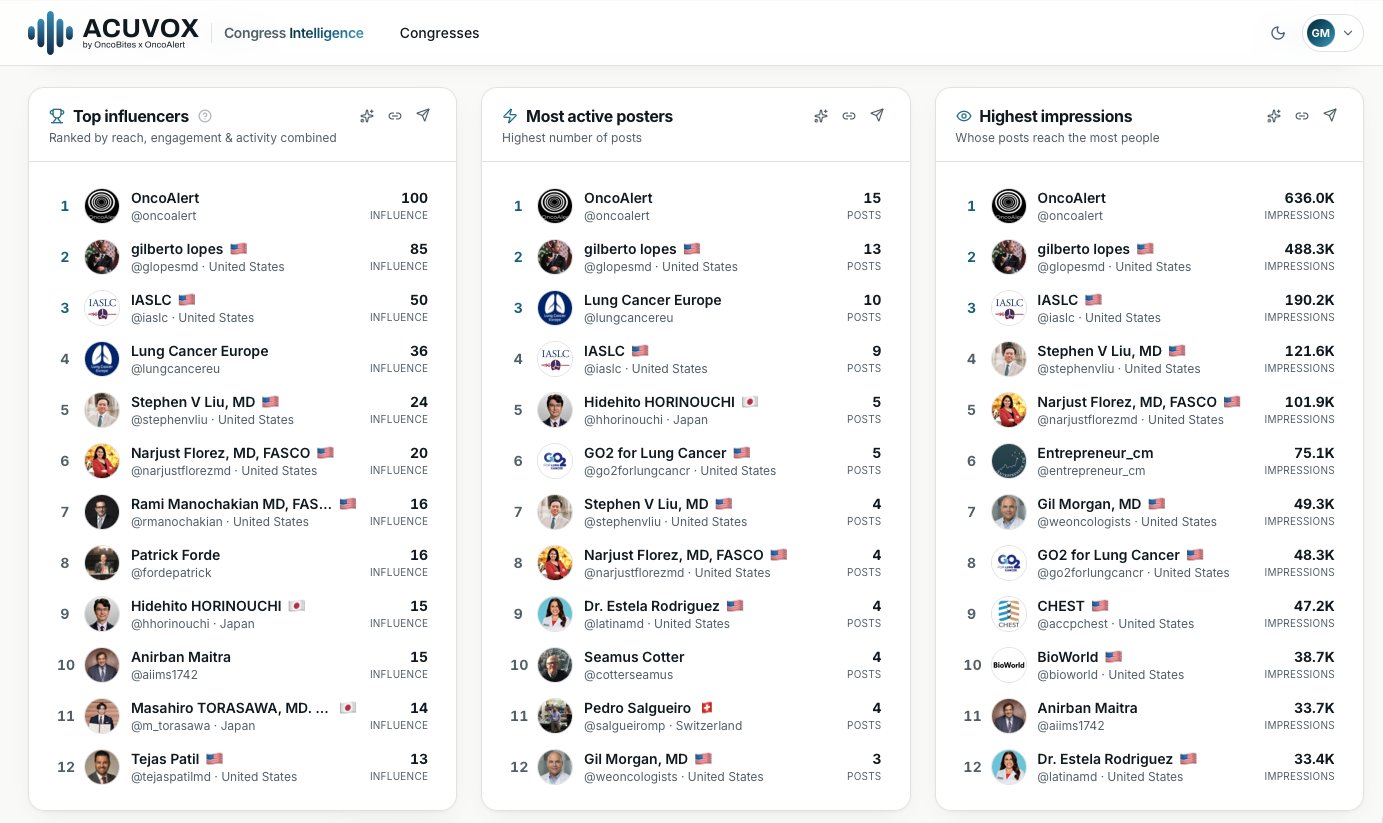Click OncoAlert's 15 posts count
The width and height of the screenshot is (1383, 823).
(872, 198)
